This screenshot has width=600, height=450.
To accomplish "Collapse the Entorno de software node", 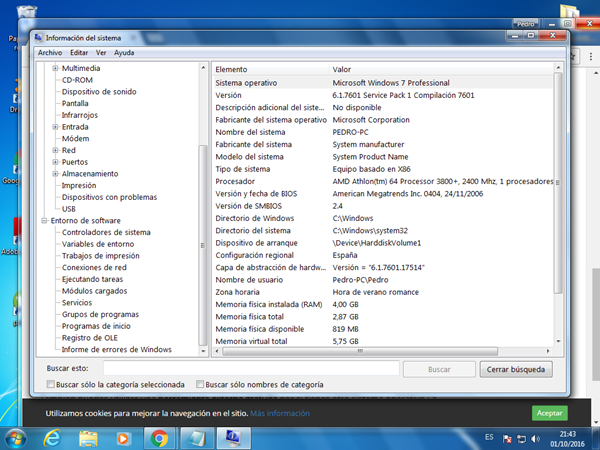I will point(42,220).
